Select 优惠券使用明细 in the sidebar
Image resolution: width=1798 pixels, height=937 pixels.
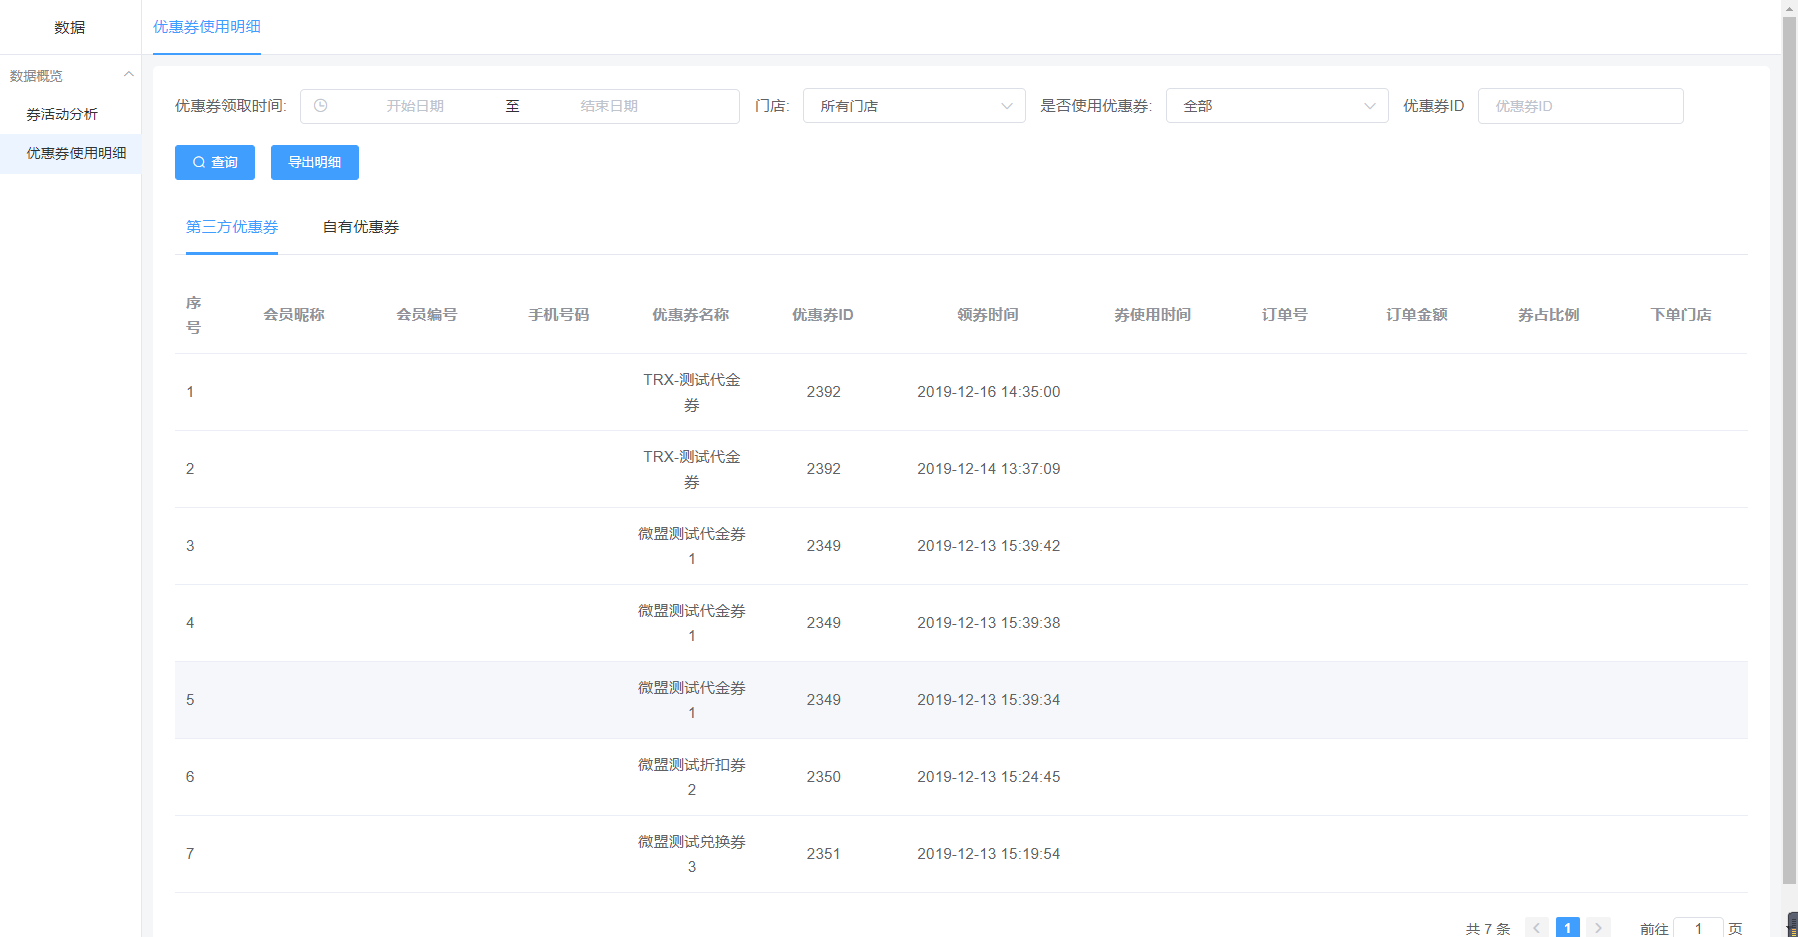click(76, 153)
